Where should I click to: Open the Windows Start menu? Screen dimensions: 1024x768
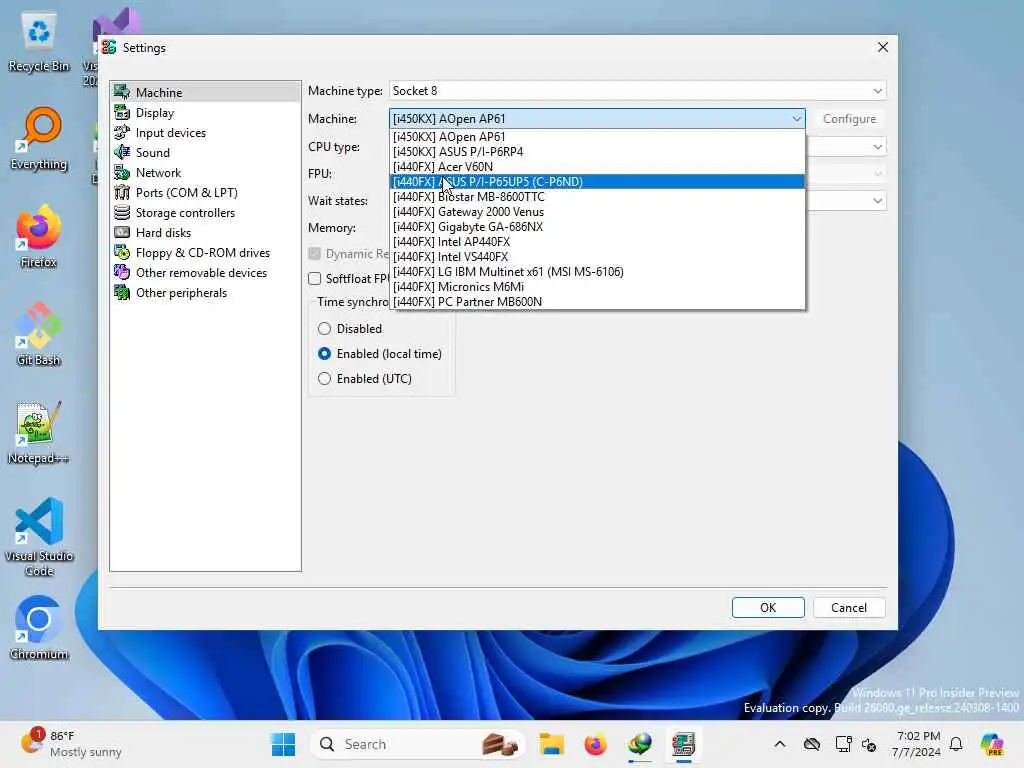[283, 744]
